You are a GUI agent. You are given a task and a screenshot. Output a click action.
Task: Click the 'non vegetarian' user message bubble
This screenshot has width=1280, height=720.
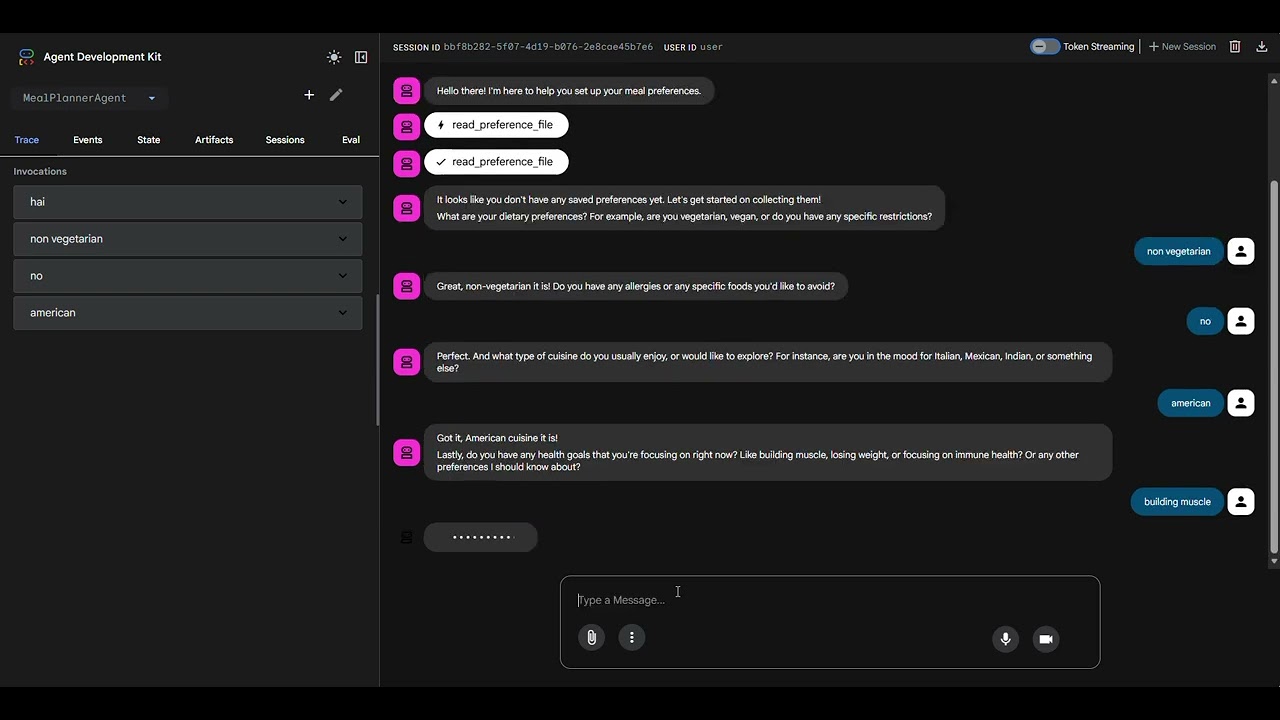point(1179,251)
